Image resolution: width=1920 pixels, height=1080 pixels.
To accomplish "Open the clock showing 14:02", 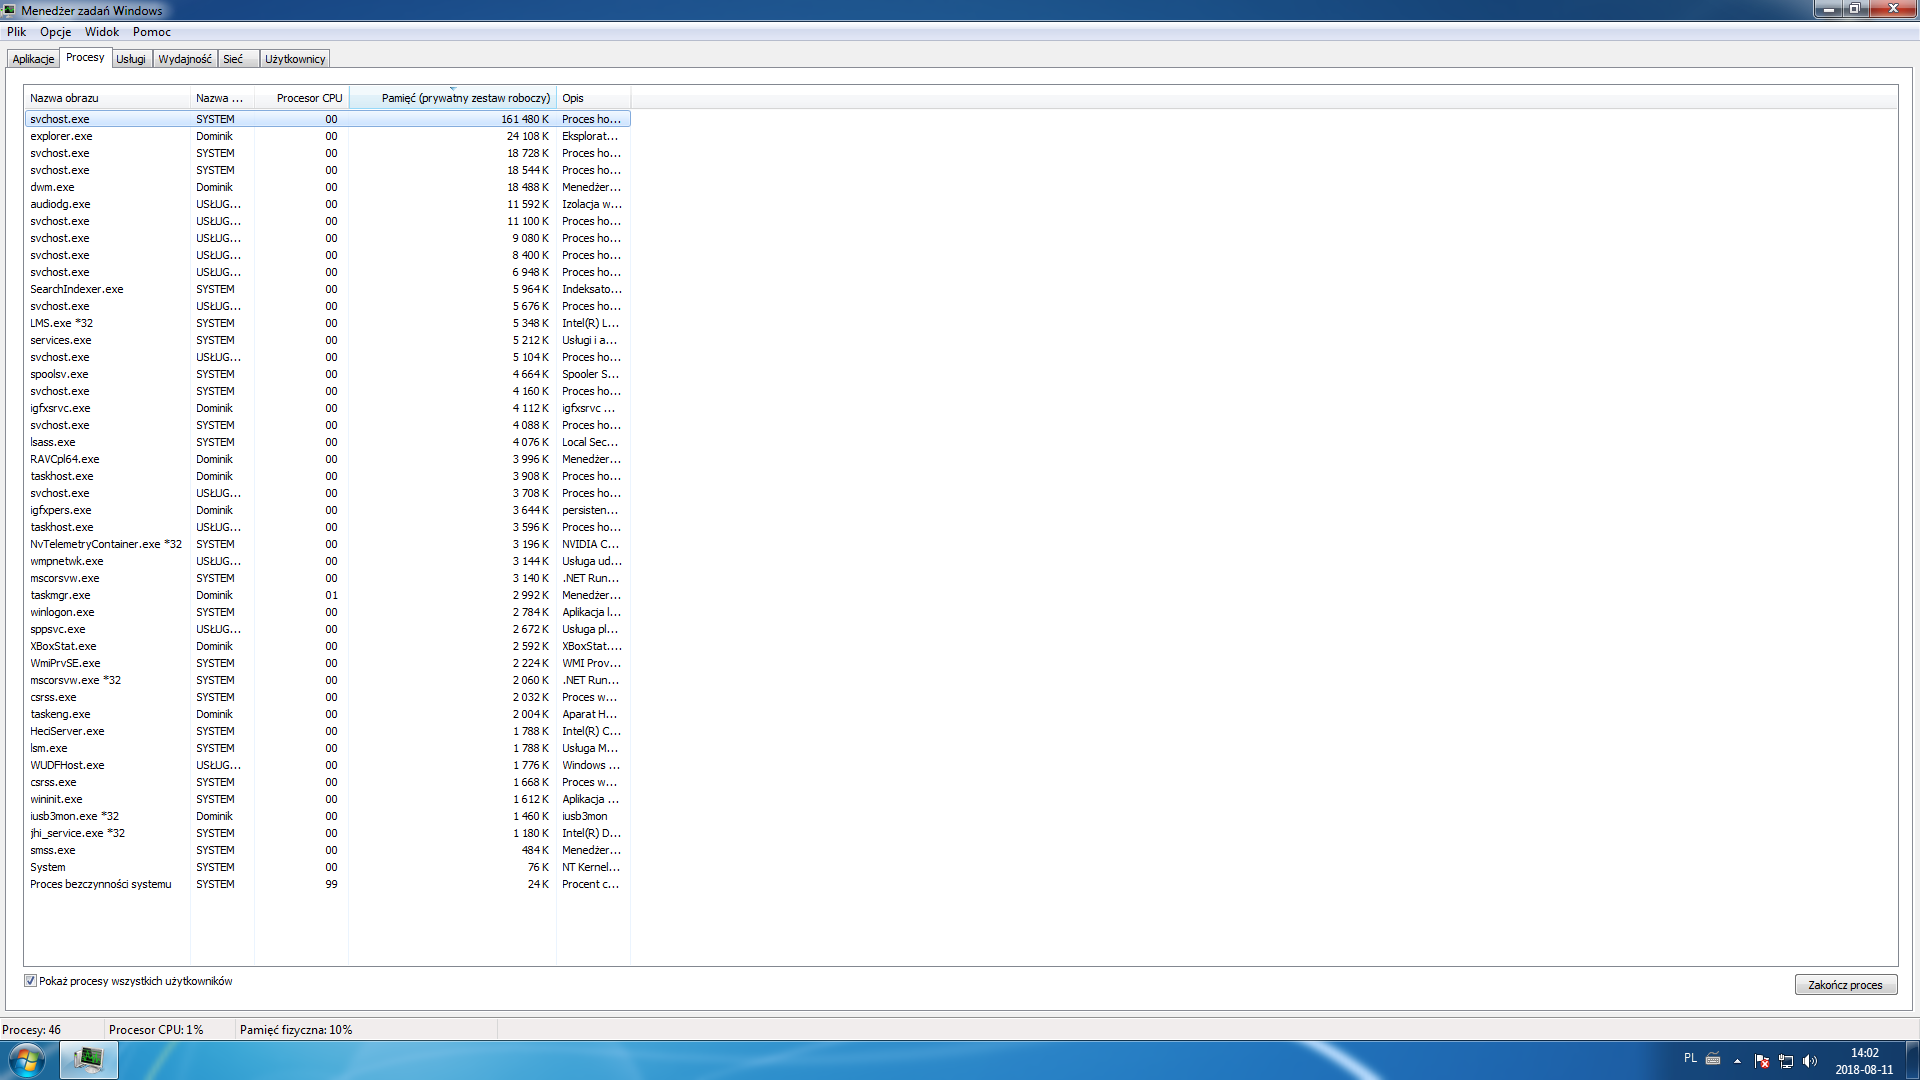I will click(1864, 1061).
